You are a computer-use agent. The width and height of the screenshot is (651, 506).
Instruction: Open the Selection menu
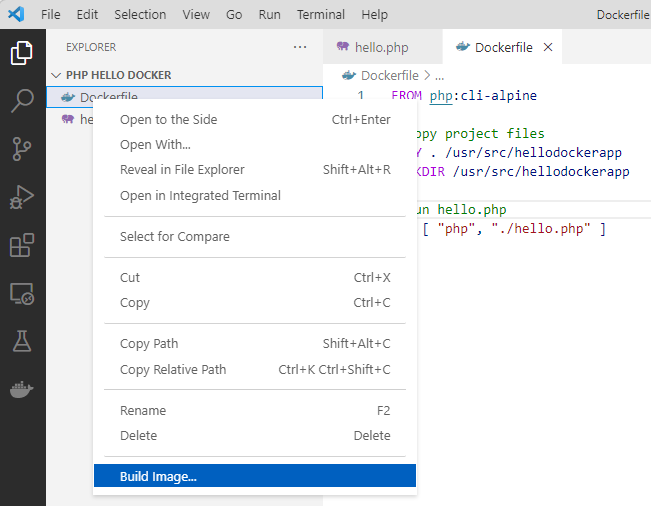tap(140, 15)
